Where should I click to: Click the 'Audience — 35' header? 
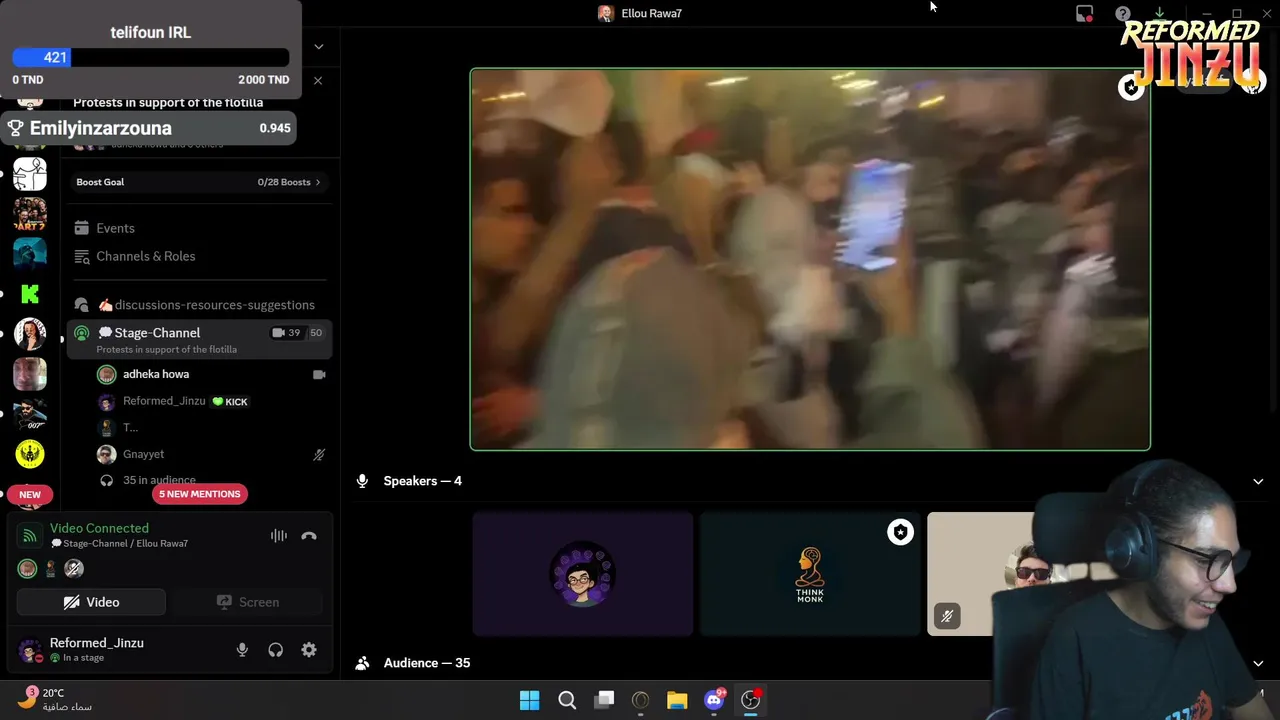[x=427, y=663]
